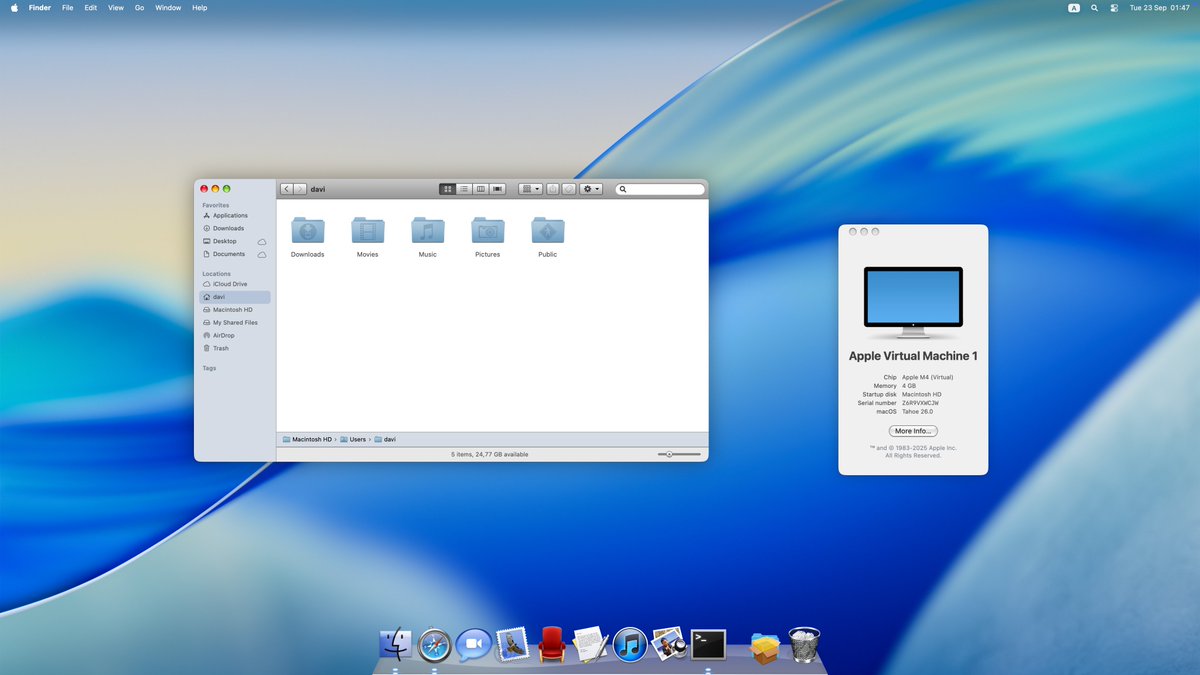1200x675 pixels.
Task: Open the Public folder icon
Action: coord(548,231)
